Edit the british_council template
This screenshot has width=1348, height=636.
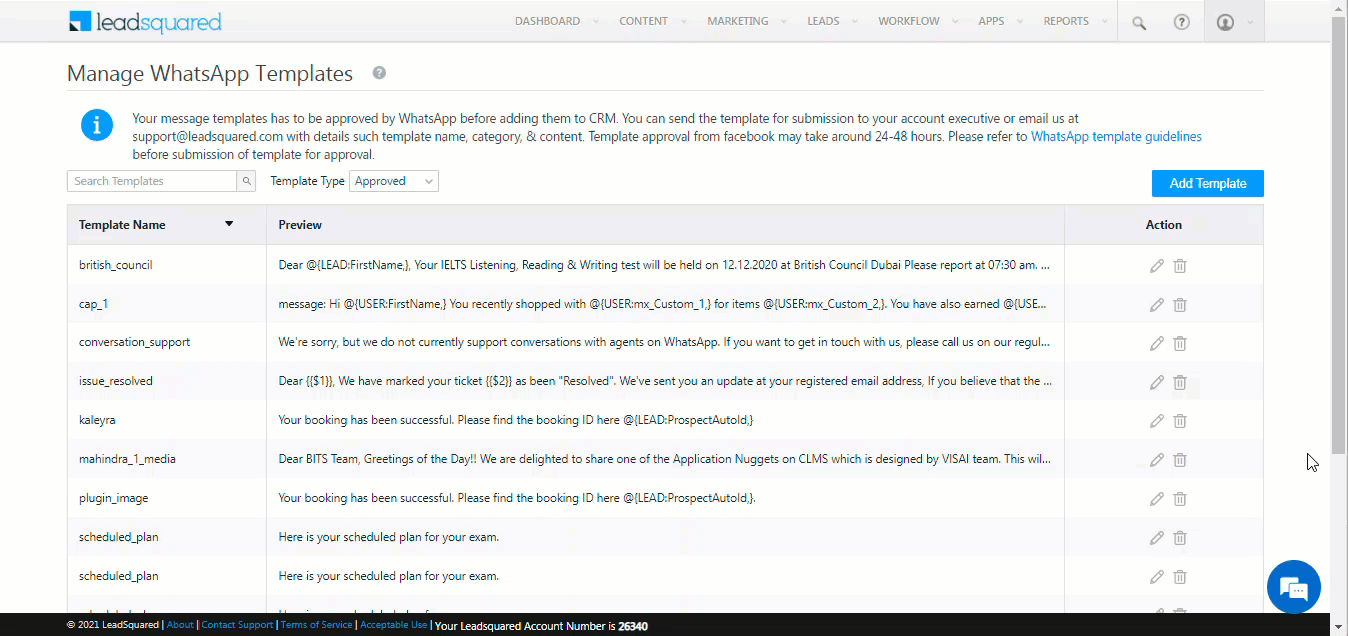pyautogui.click(x=1157, y=266)
